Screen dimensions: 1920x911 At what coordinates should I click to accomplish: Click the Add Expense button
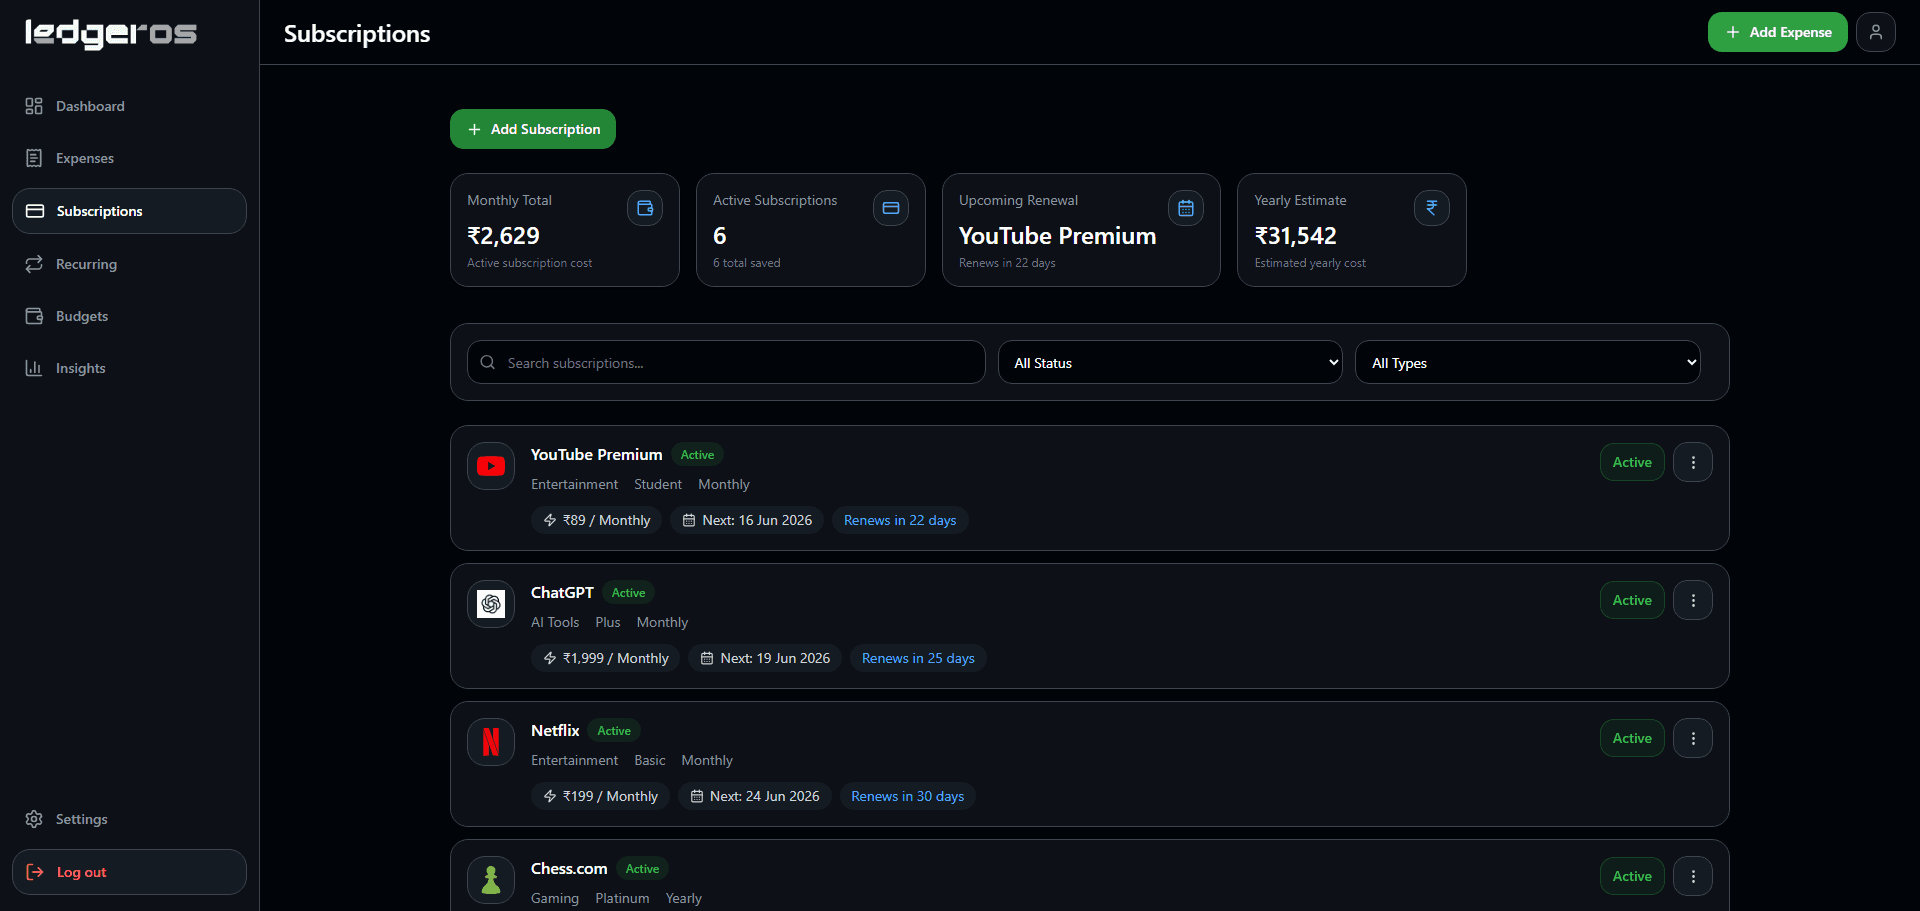point(1778,32)
